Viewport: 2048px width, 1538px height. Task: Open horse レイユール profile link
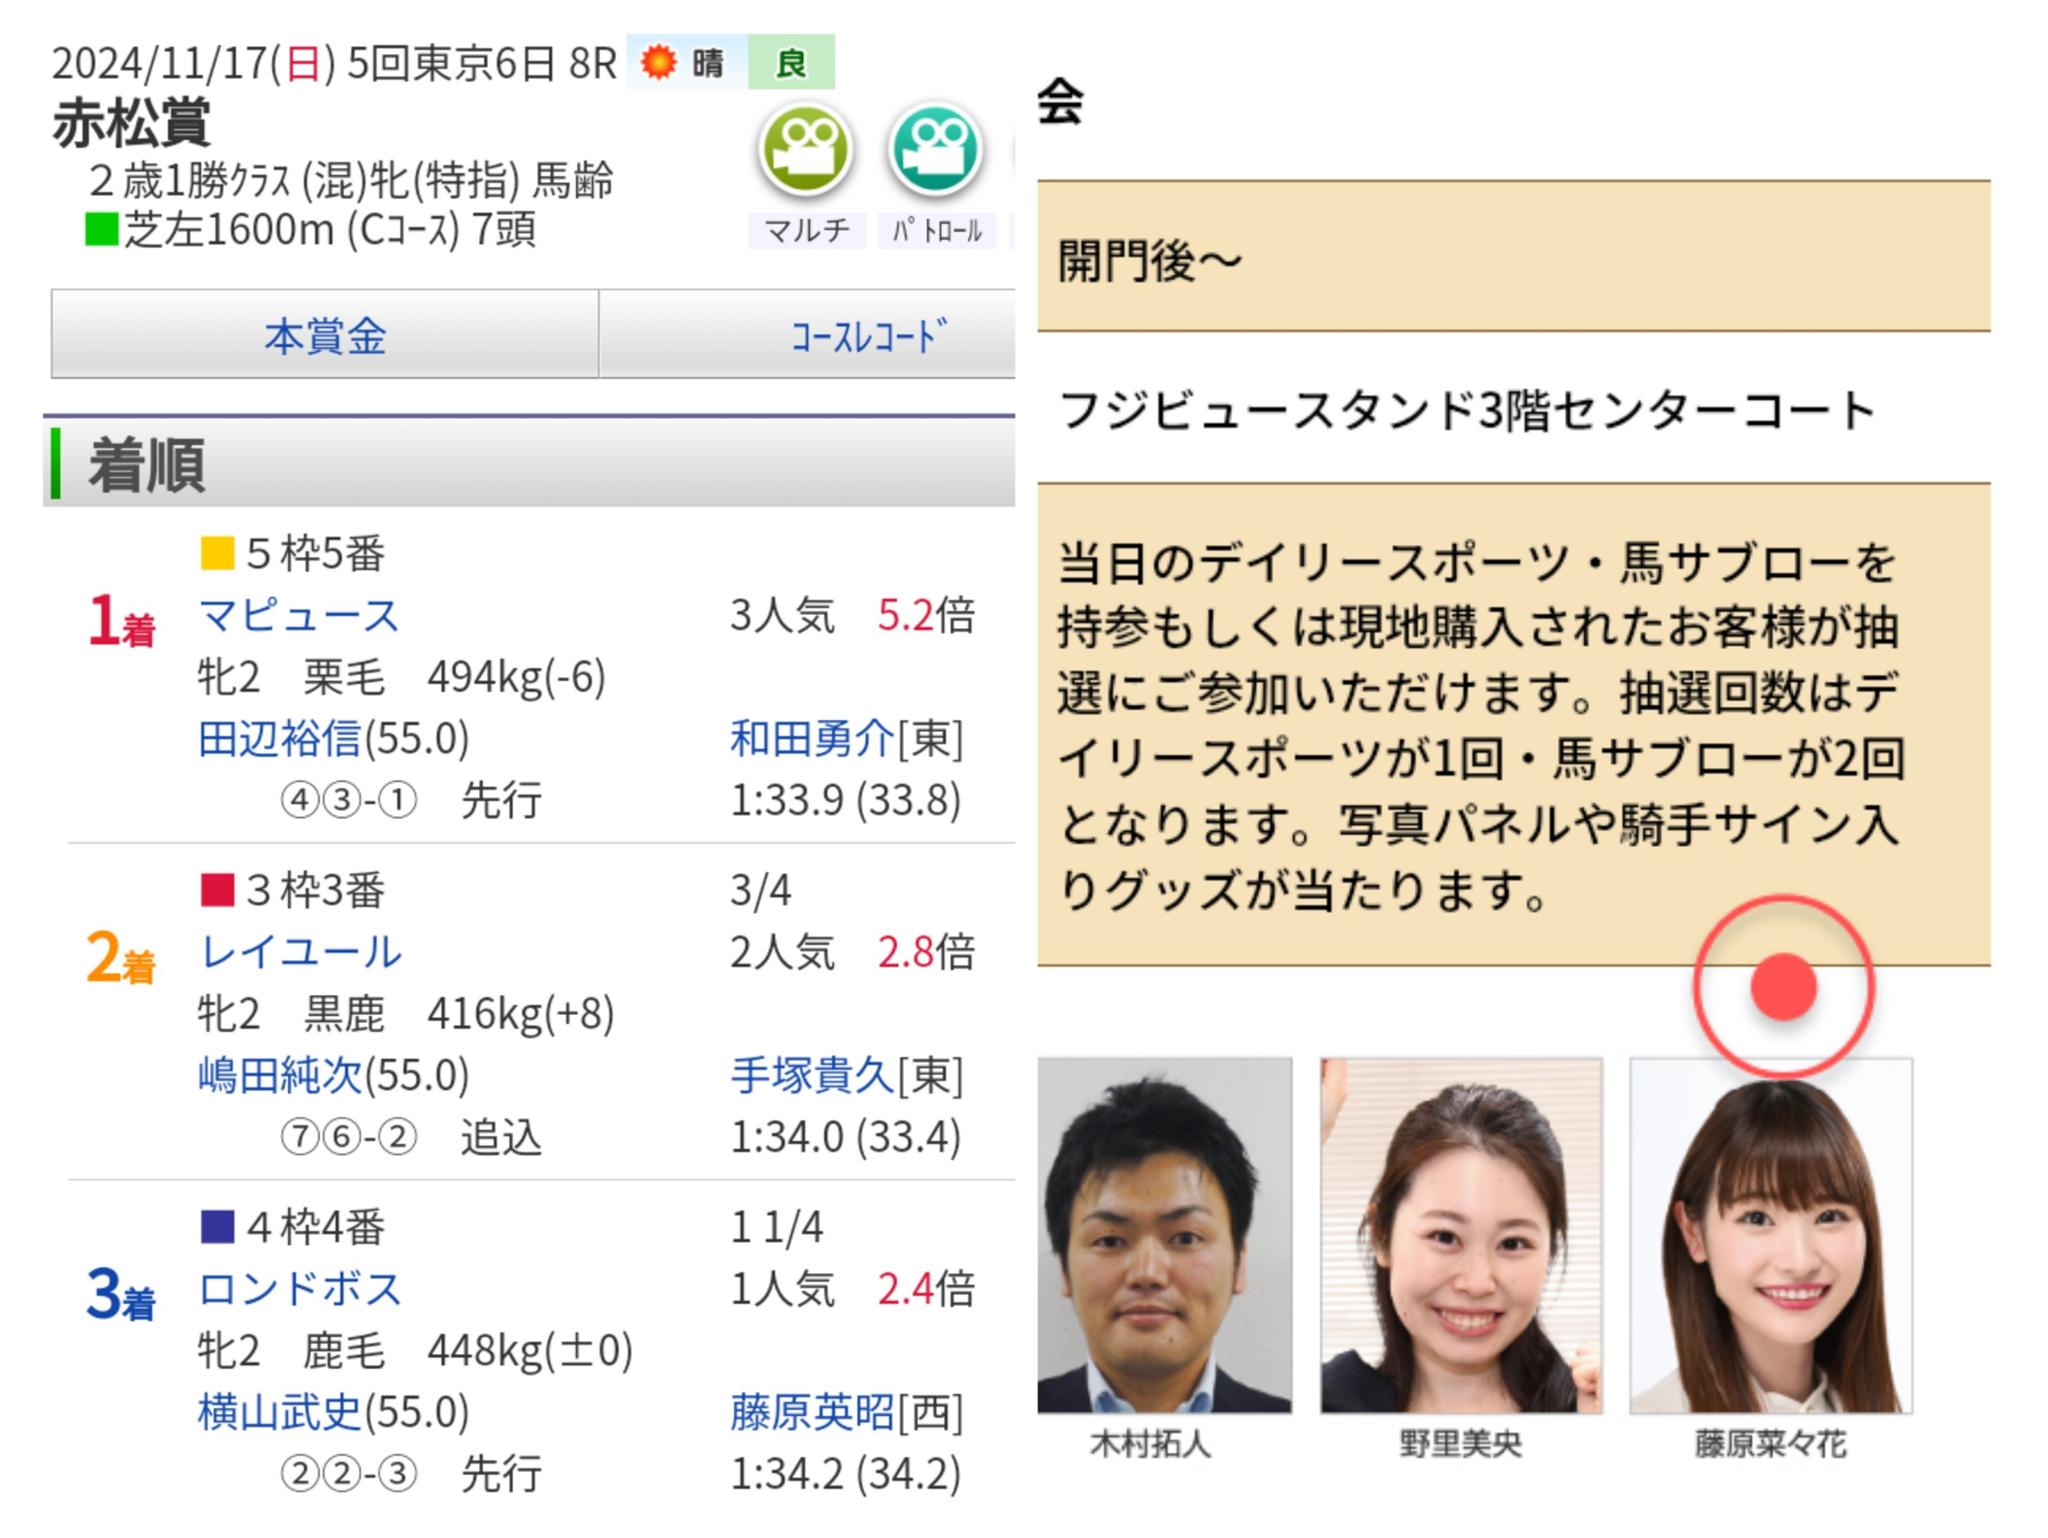click(300, 951)
